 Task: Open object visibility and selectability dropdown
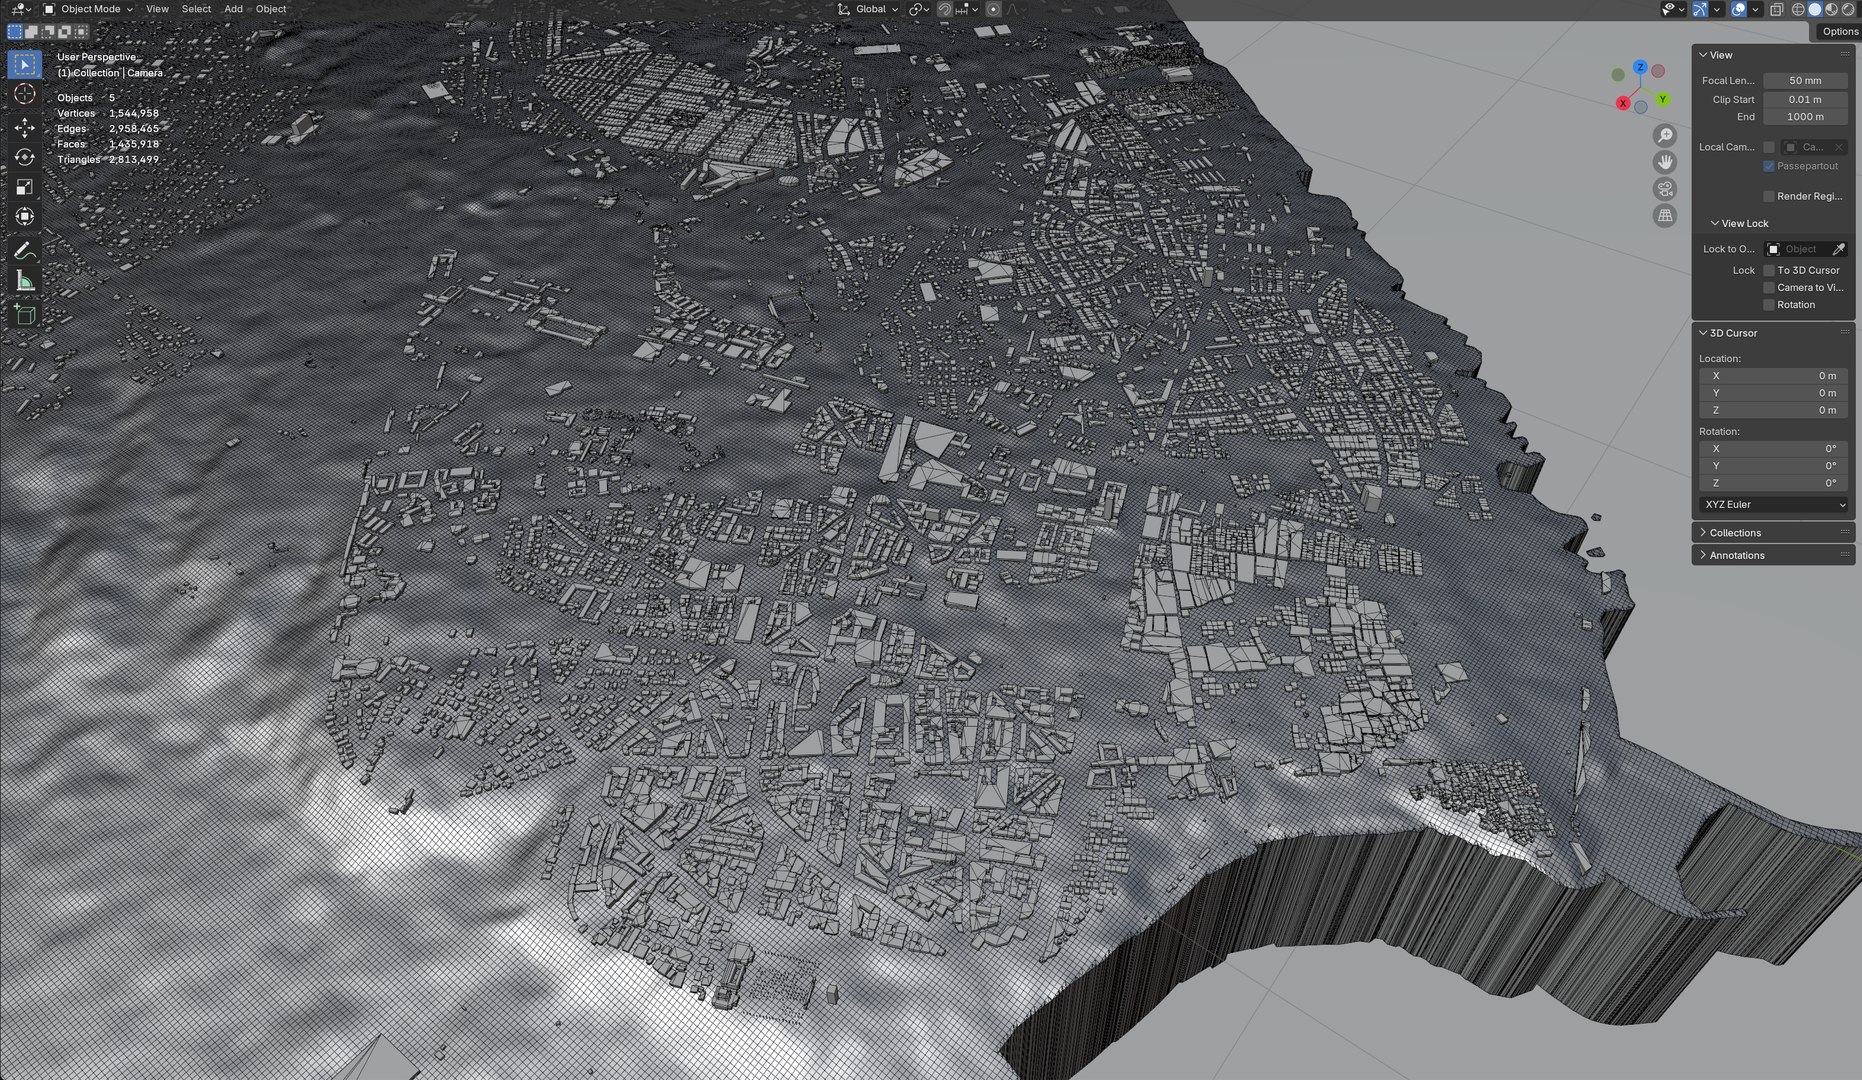(1672, 9)
